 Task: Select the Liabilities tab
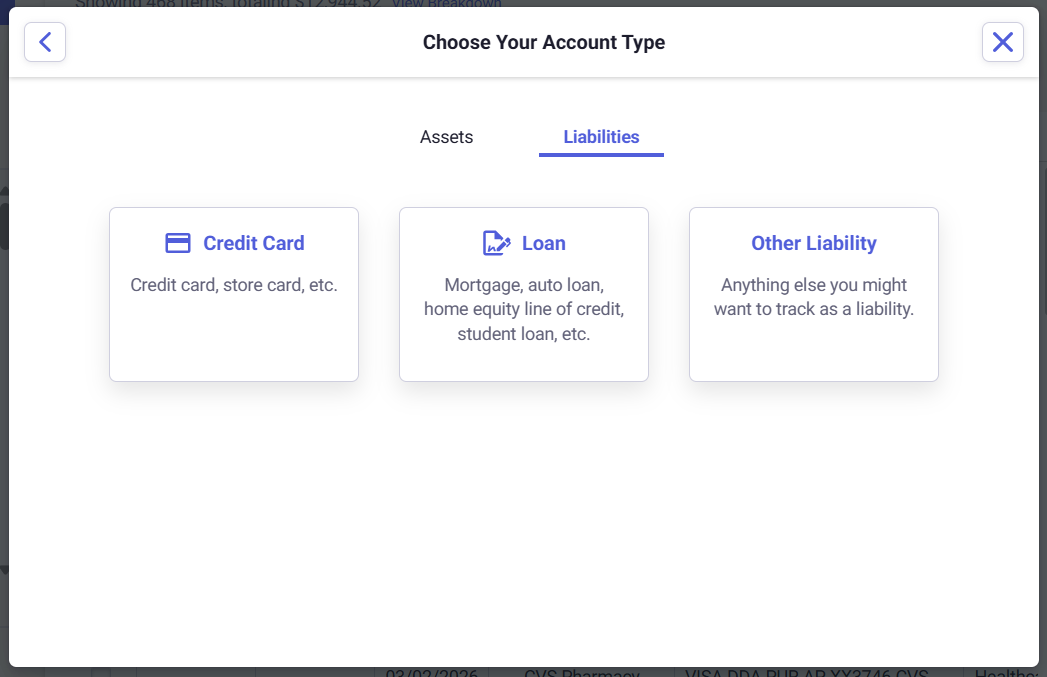601,137
